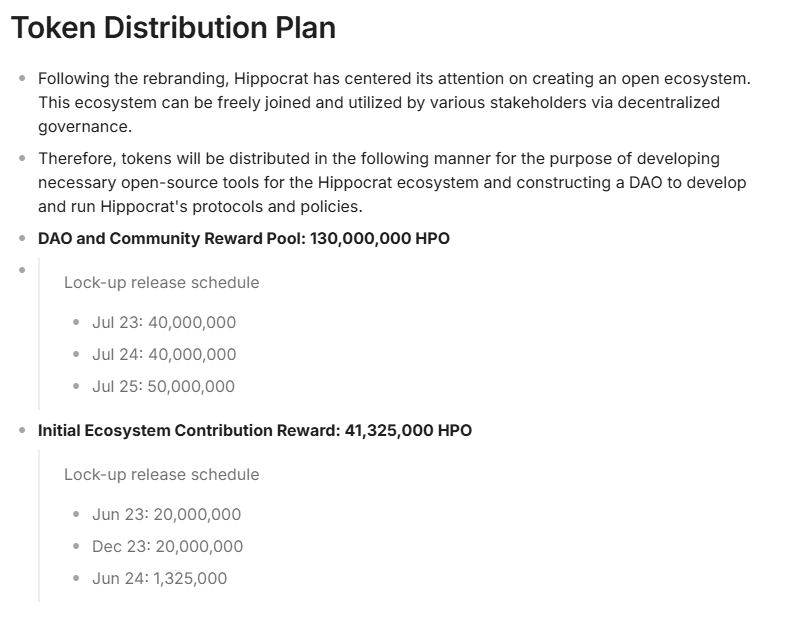
Task: Select the 'Therefore, tokens will be distributed' paragraph
Action: (x=392, y=183)
